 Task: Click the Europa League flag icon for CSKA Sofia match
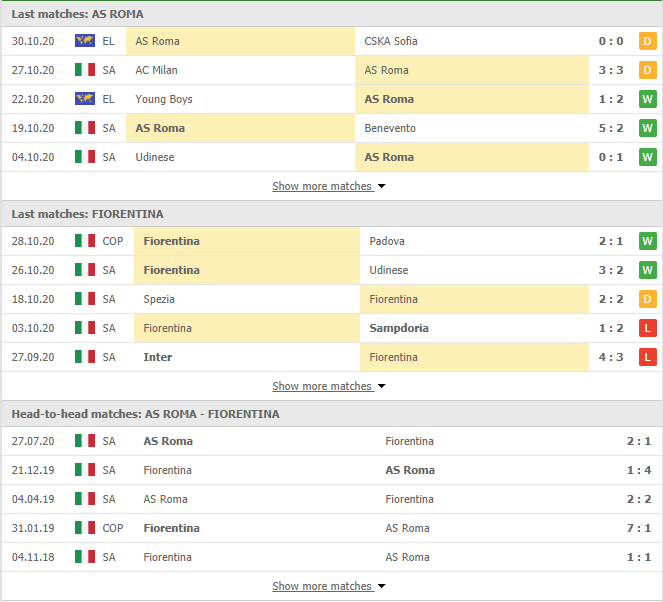tap(85, 41)
